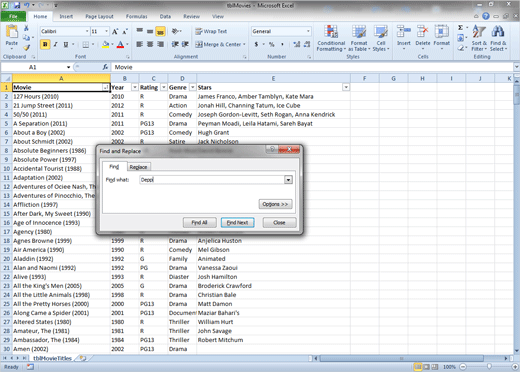The image size is (520, 372).
Task: Open the General number format dropdown
Action: click(308, 31)
